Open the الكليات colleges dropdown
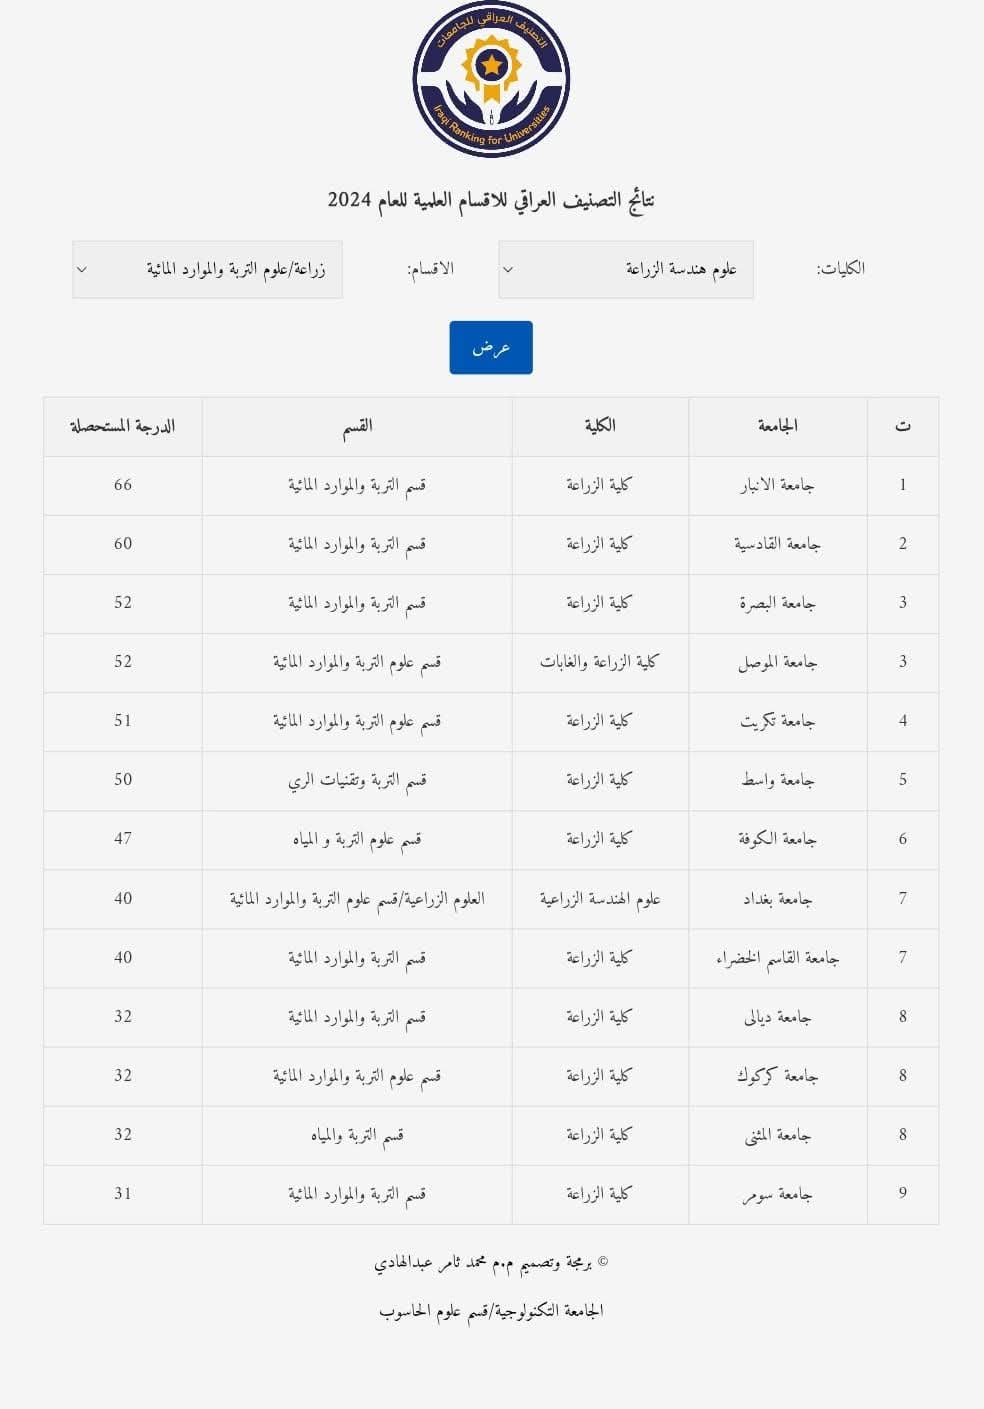This screenshot has height=1409, width=984. click(626, 269)
